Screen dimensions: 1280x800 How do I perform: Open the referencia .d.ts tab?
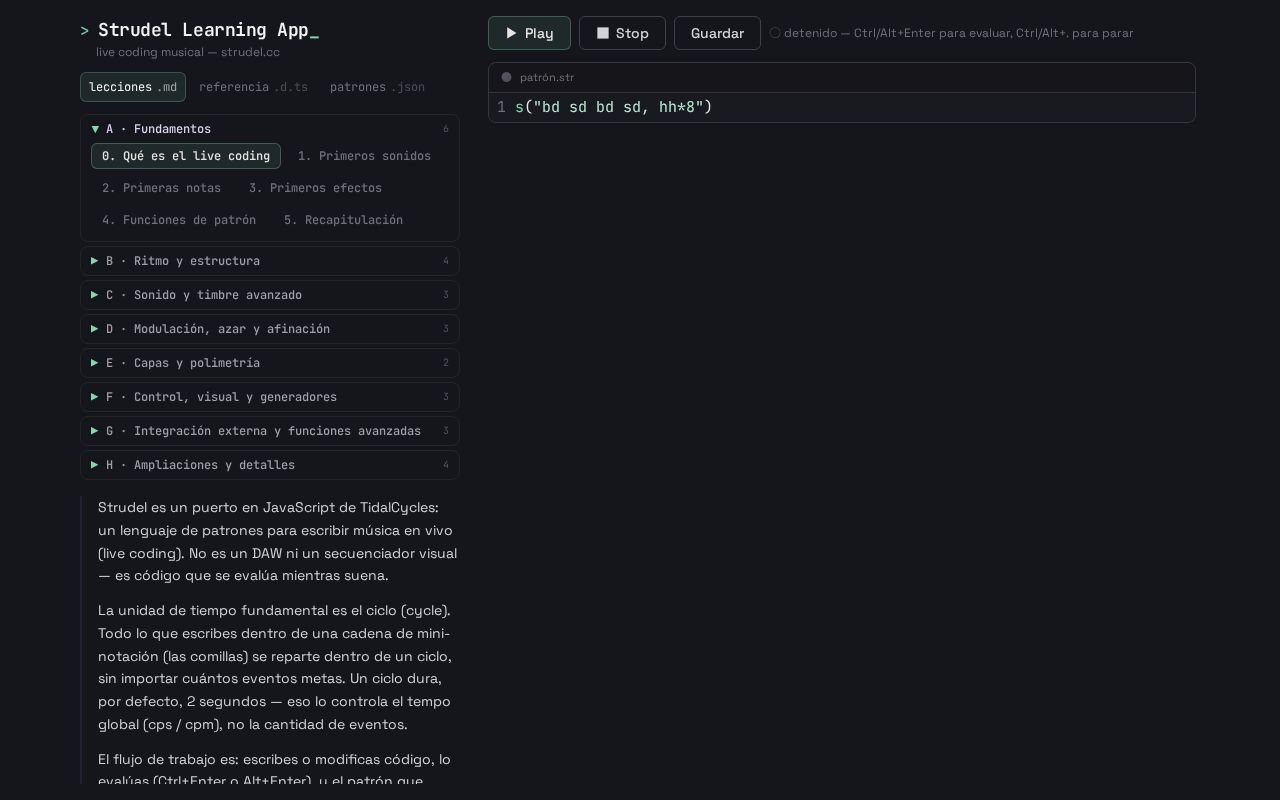click(253, 87)
